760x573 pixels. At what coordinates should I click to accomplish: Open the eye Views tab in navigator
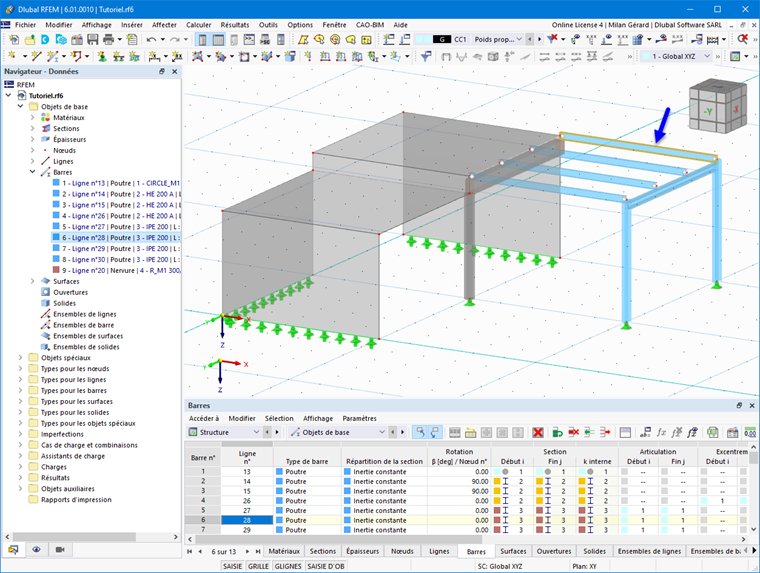pos(36,549)
